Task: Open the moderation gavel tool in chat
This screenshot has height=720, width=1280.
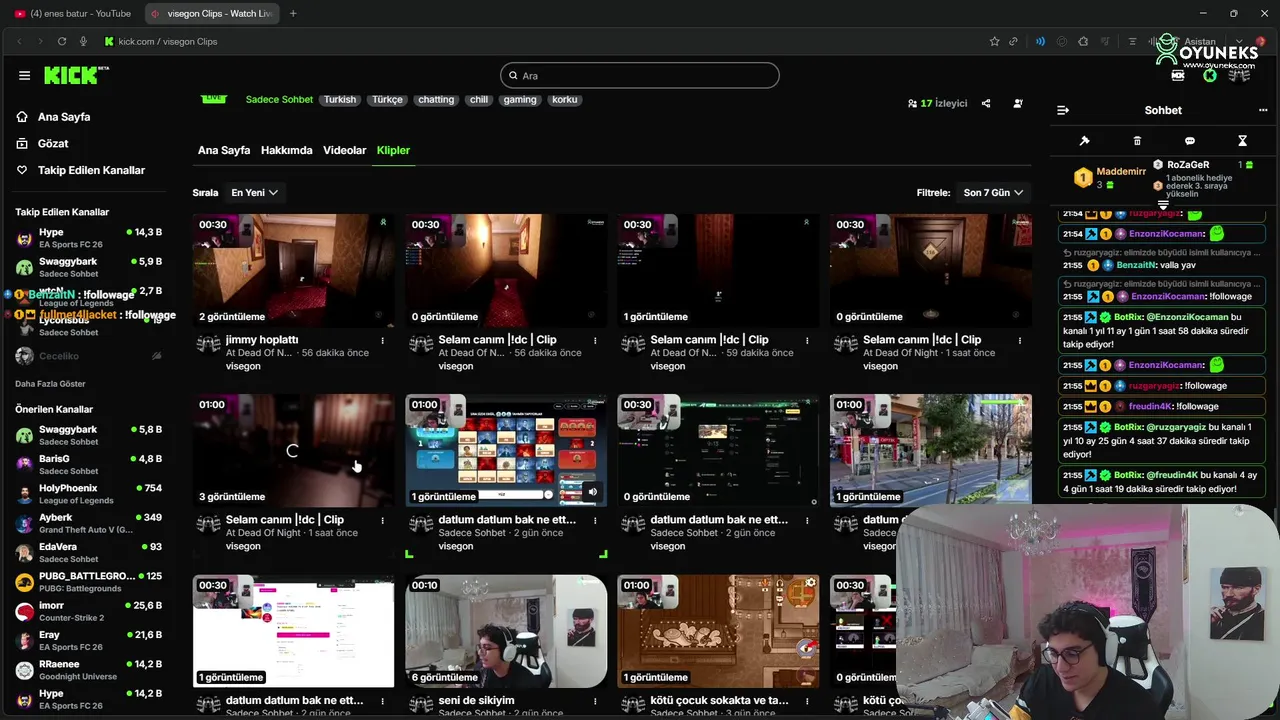Action: pyautogui.click(x=1084, y=141)
